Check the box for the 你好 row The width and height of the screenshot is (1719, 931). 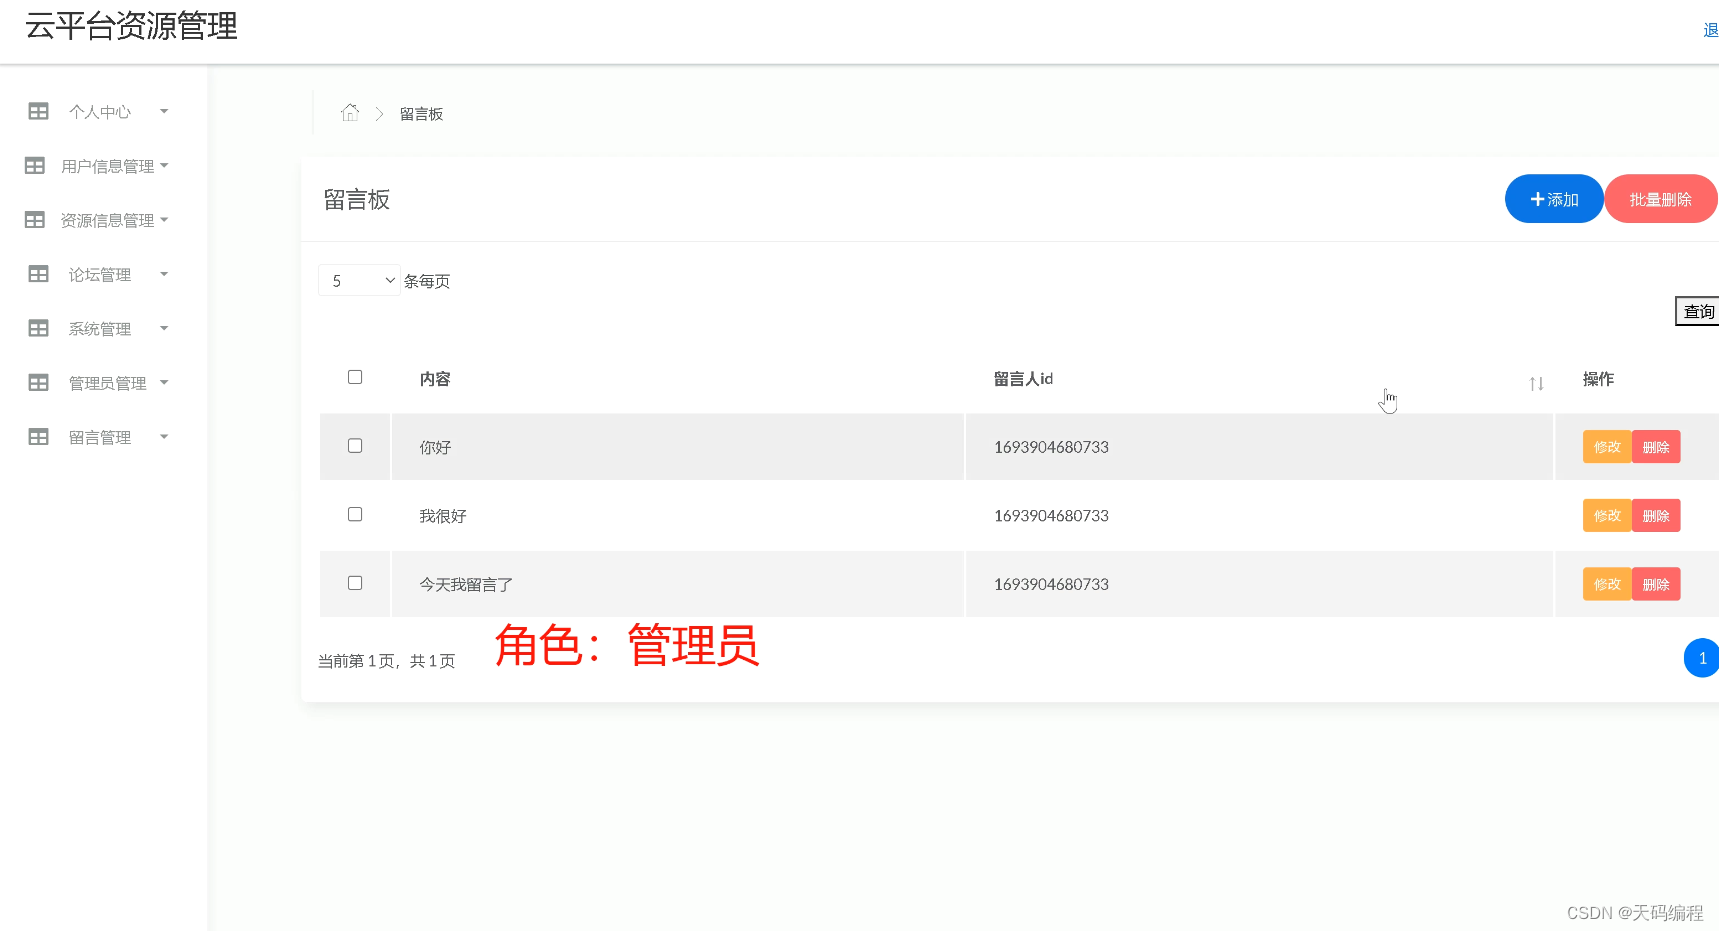[x=355, y=446]
